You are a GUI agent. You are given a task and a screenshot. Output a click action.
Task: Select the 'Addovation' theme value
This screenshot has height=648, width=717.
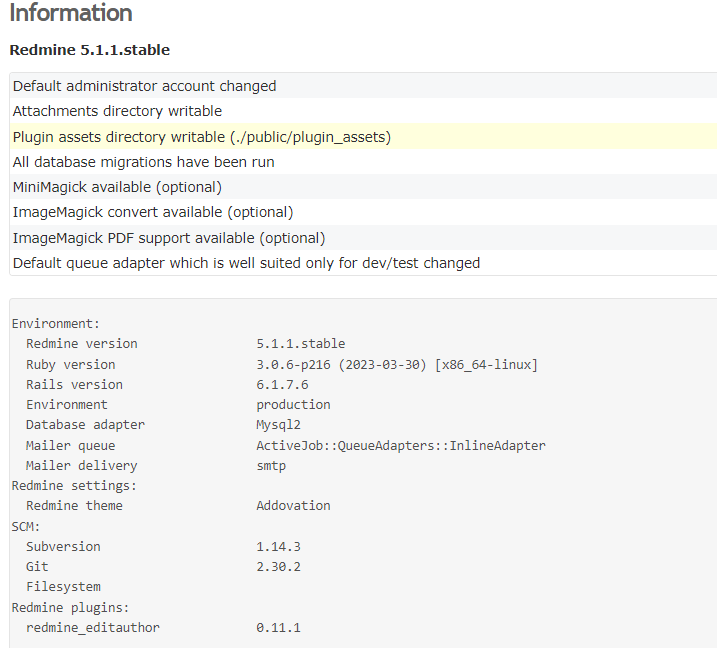tap(293, 505)
